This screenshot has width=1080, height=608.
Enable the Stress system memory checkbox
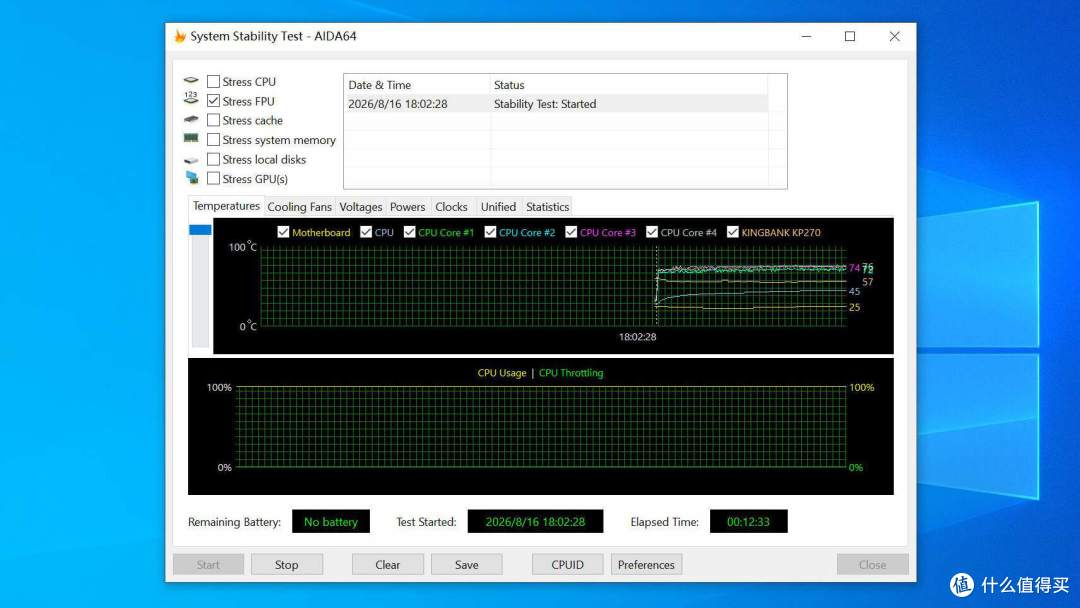pos(214,140)
